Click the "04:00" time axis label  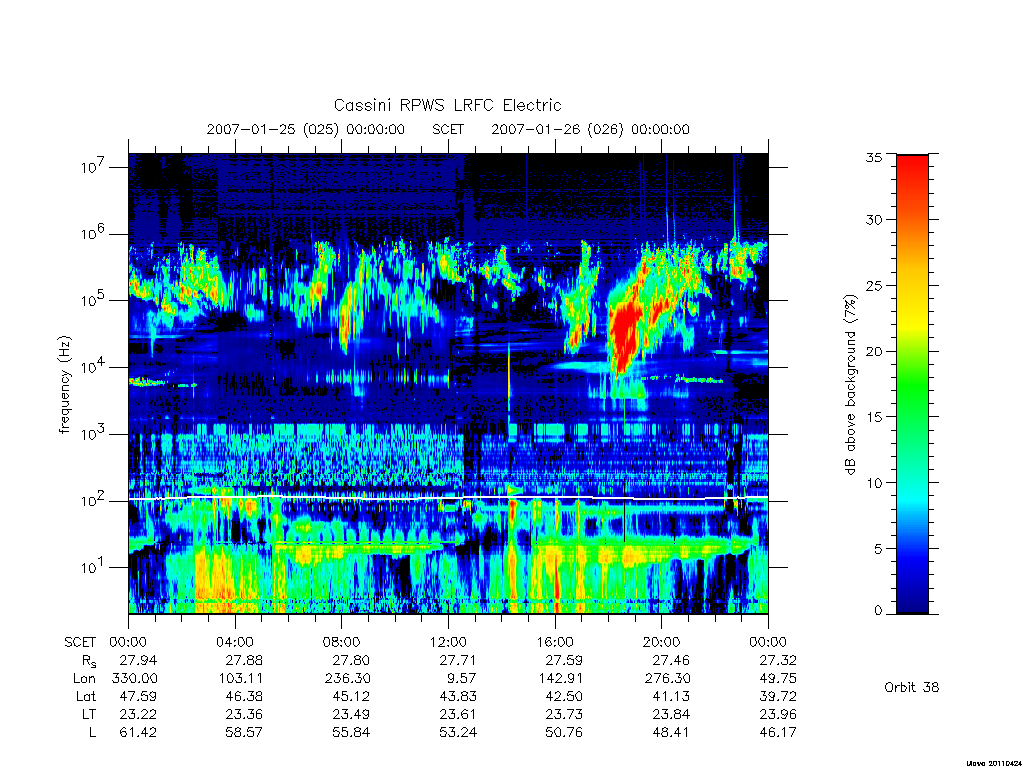[234, 642]
